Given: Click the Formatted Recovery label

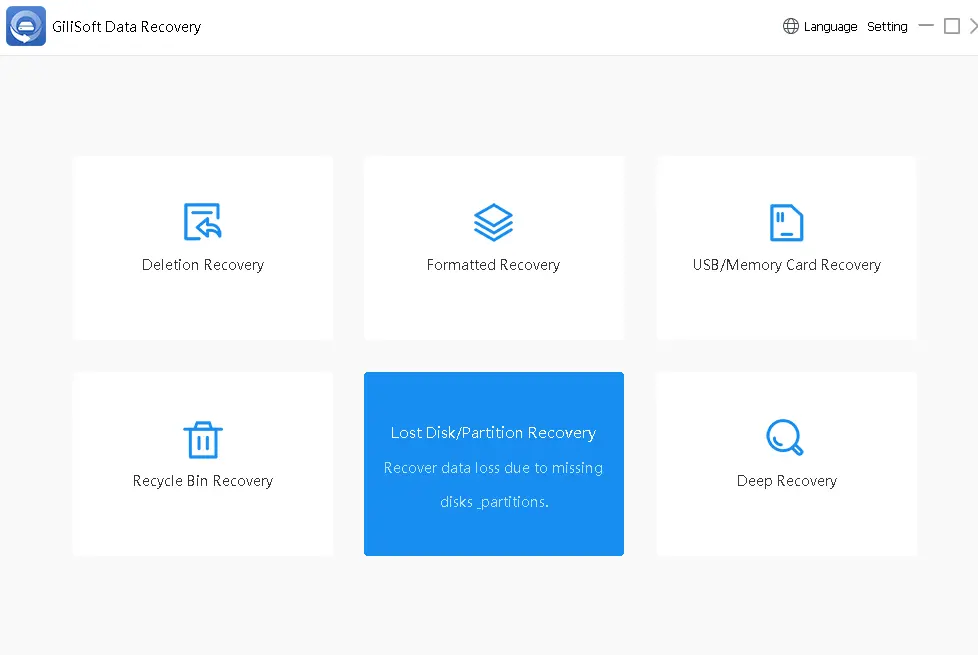Looking at the screenshot, I should point(493,265).
